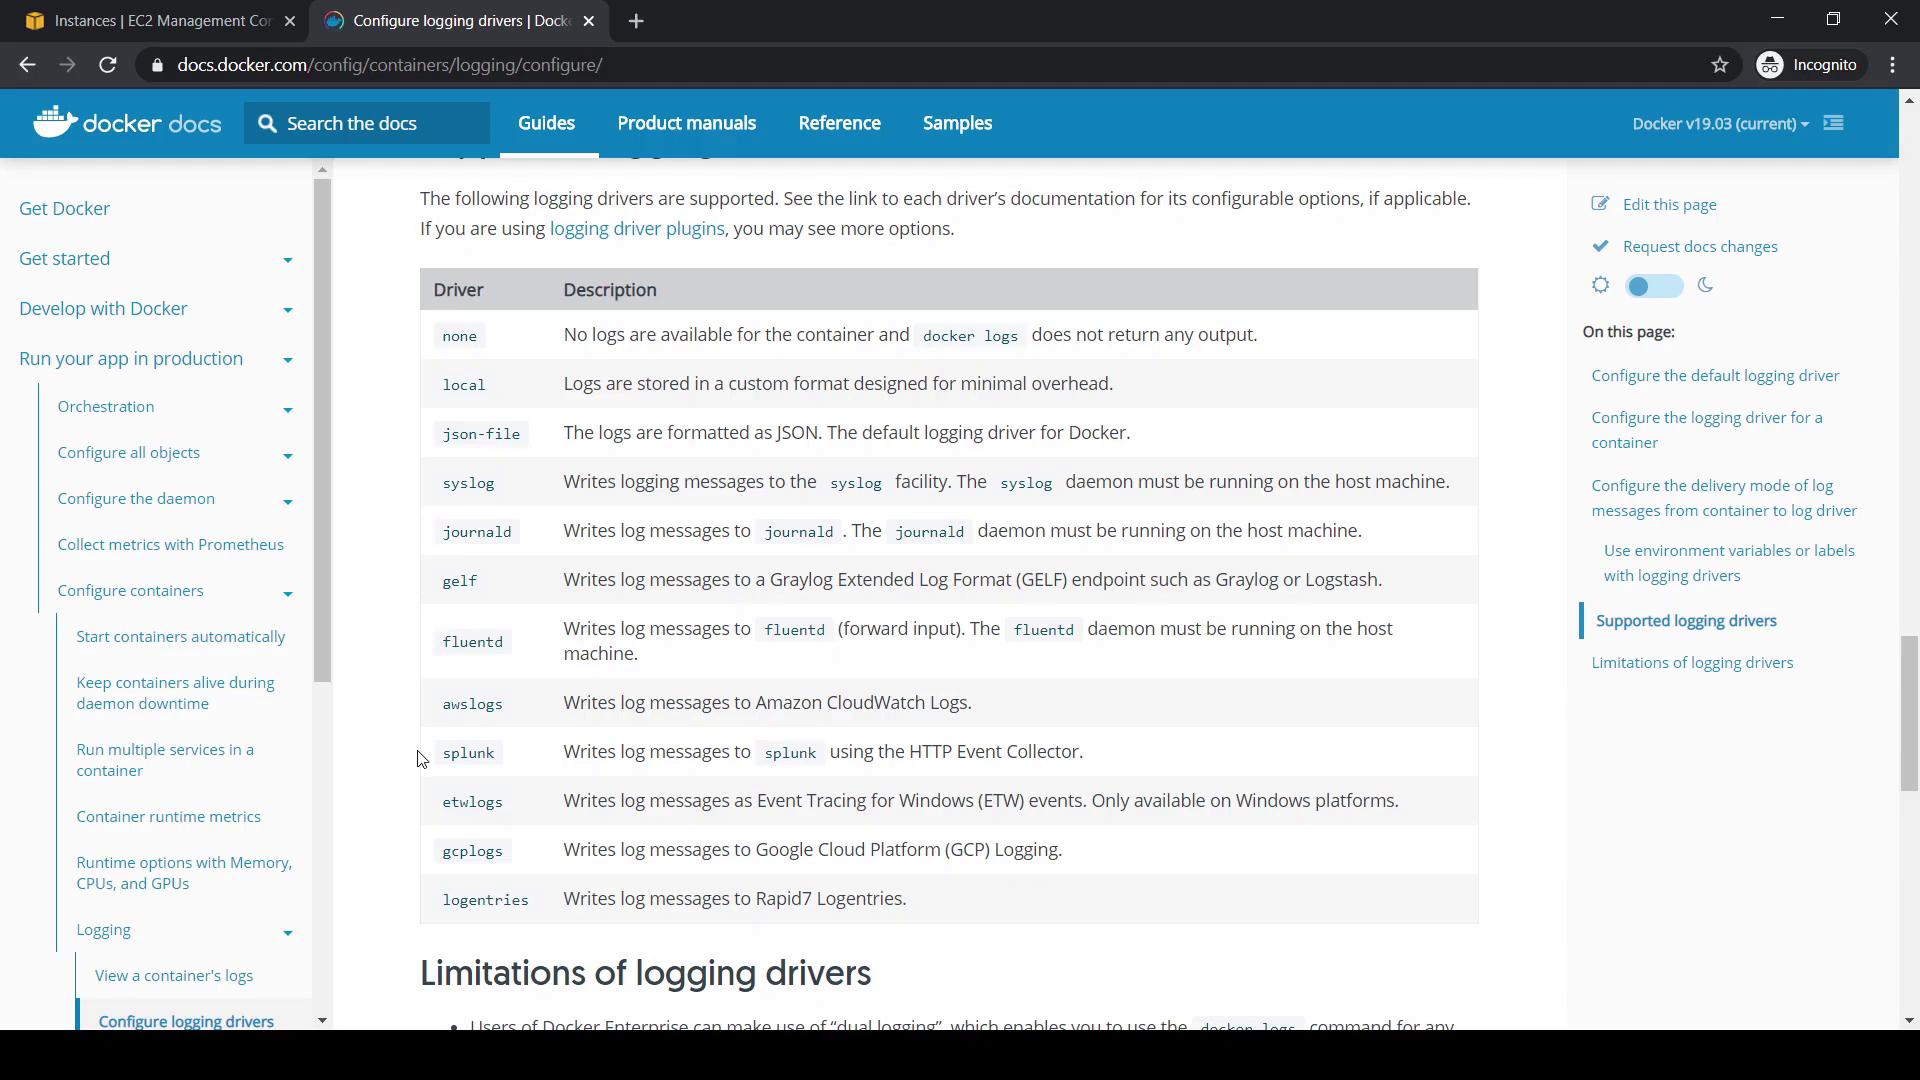Click the browser address bar URL
The image size is (1920, 1080).
[x=390, y=65]
